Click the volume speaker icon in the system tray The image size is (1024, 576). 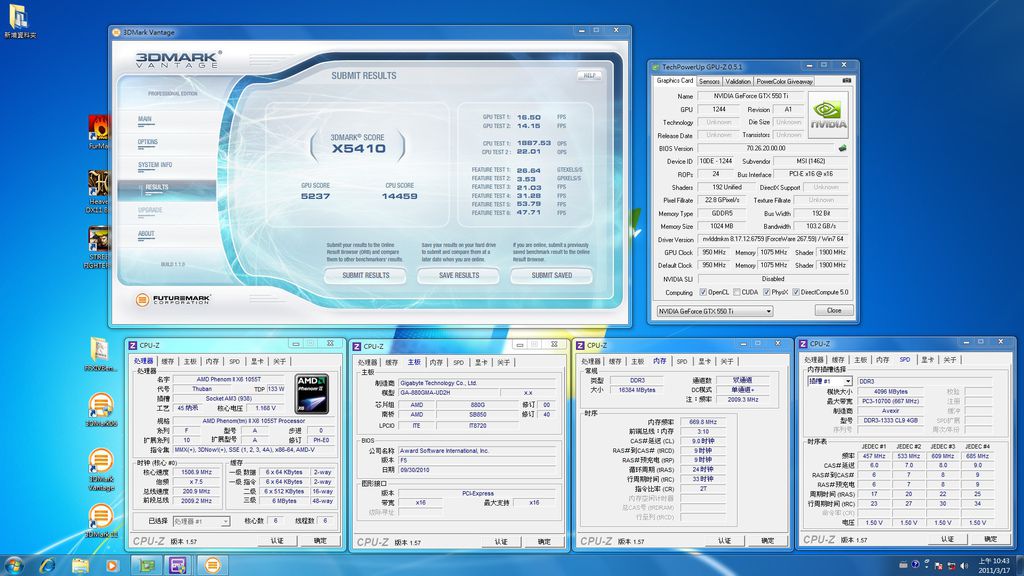(963, 566)
